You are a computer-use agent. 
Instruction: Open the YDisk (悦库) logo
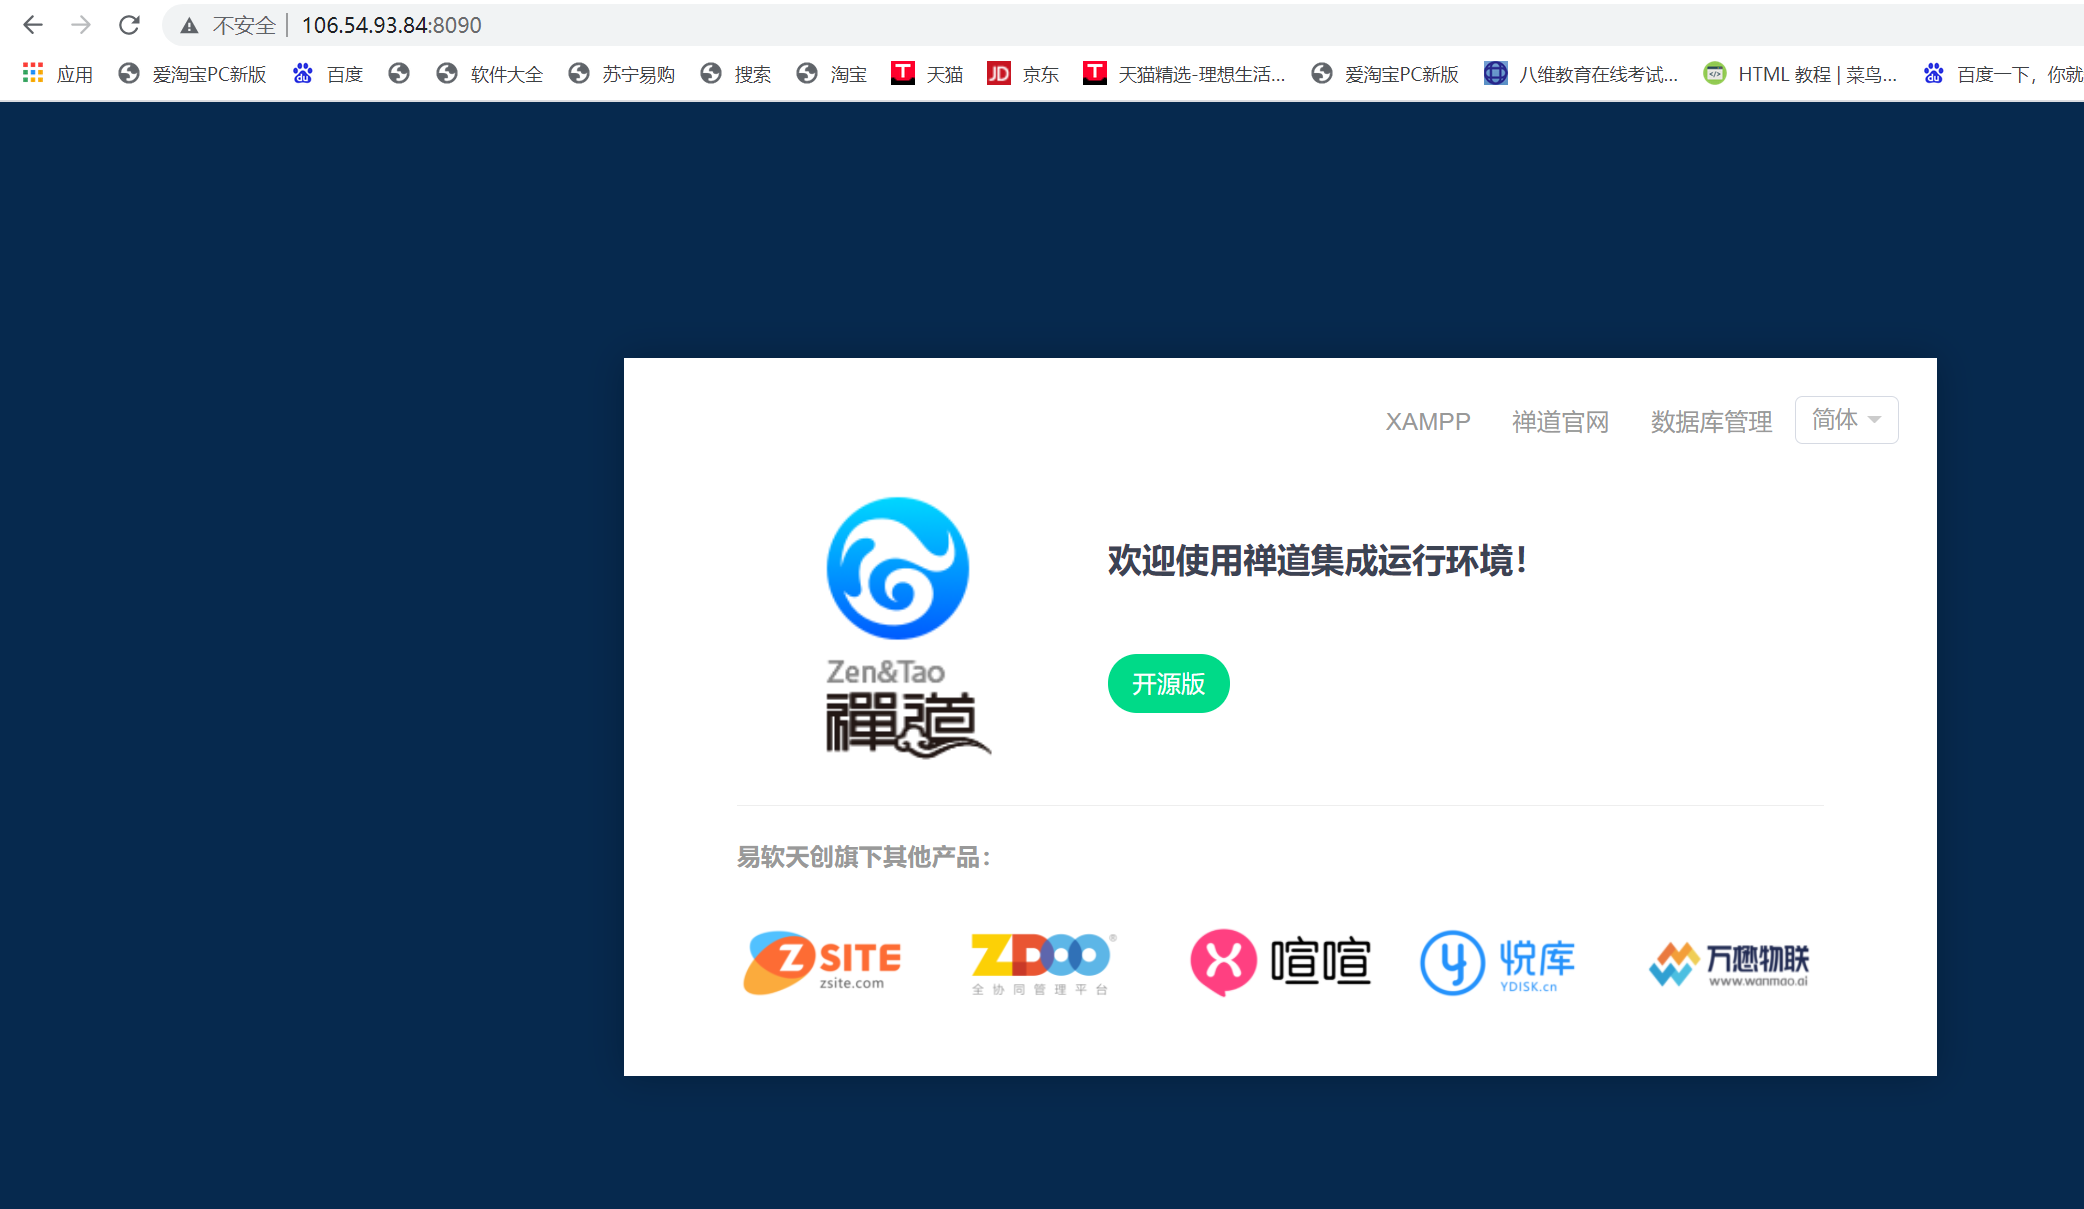[x=1497, y=962]
